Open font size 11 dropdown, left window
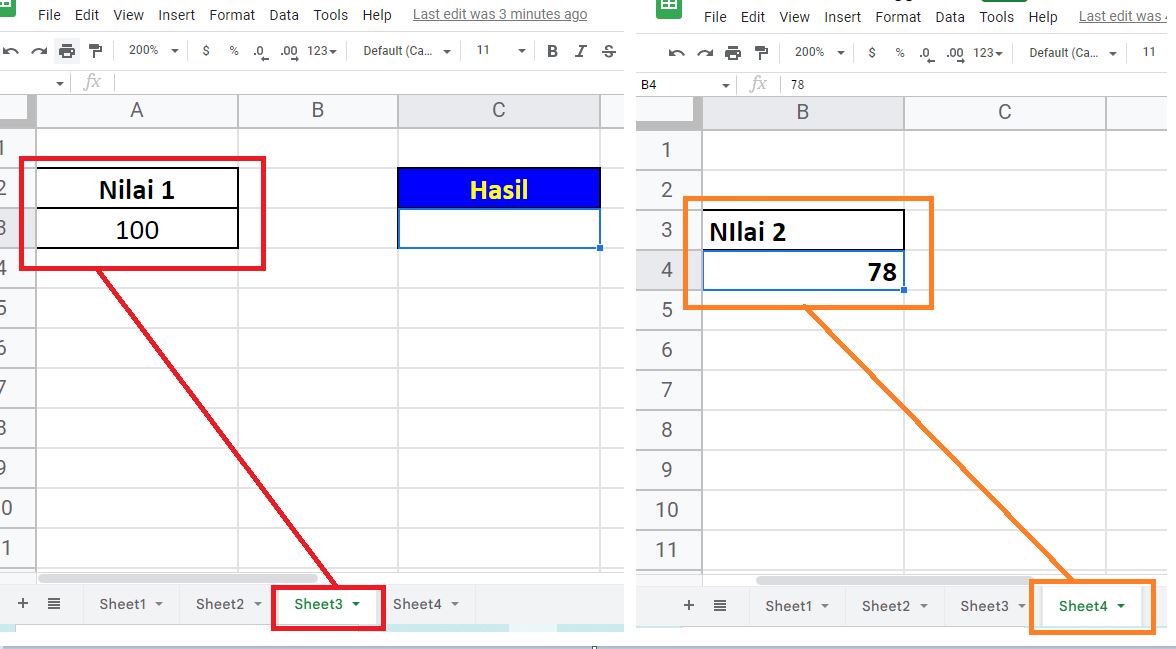This screenshot has width=1176, height=649. pos(500,50)
